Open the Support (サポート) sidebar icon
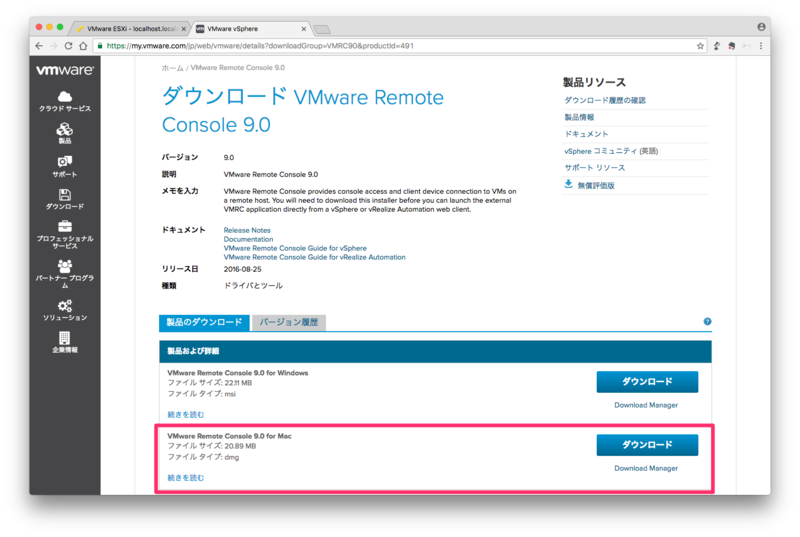The height and width of the screenshot is (537, 800). [65, 162]
